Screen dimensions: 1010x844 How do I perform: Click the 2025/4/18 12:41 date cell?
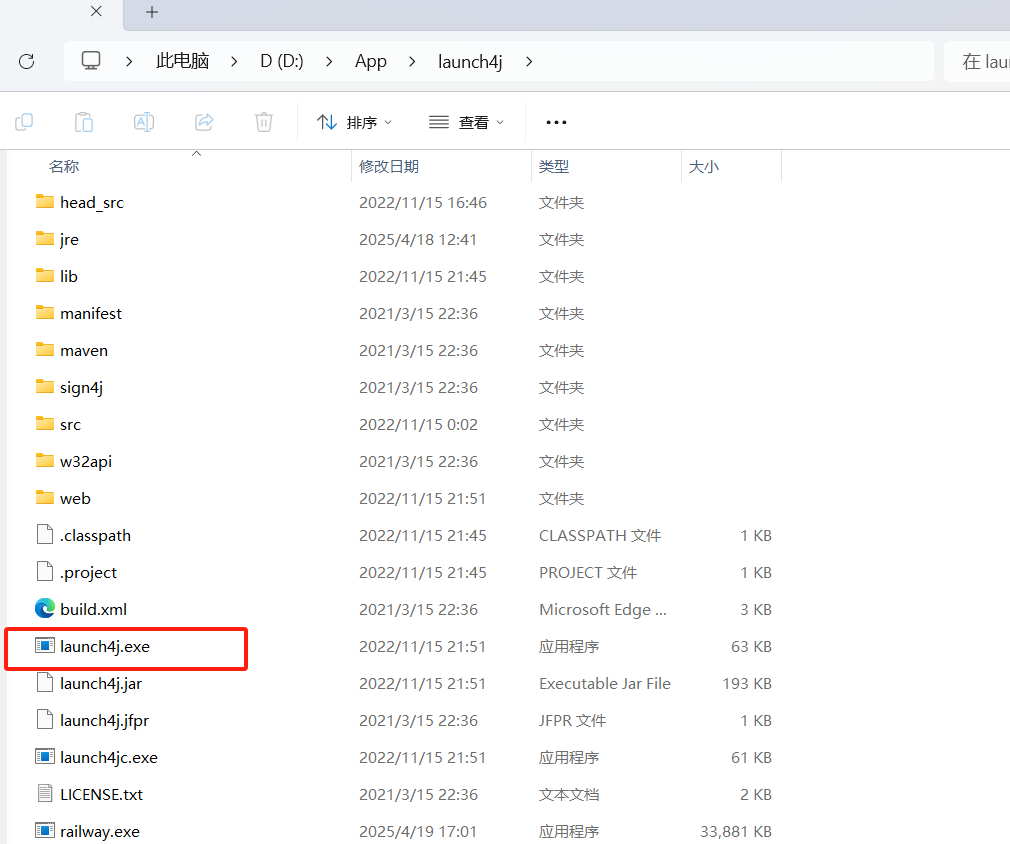coord(418,240)
